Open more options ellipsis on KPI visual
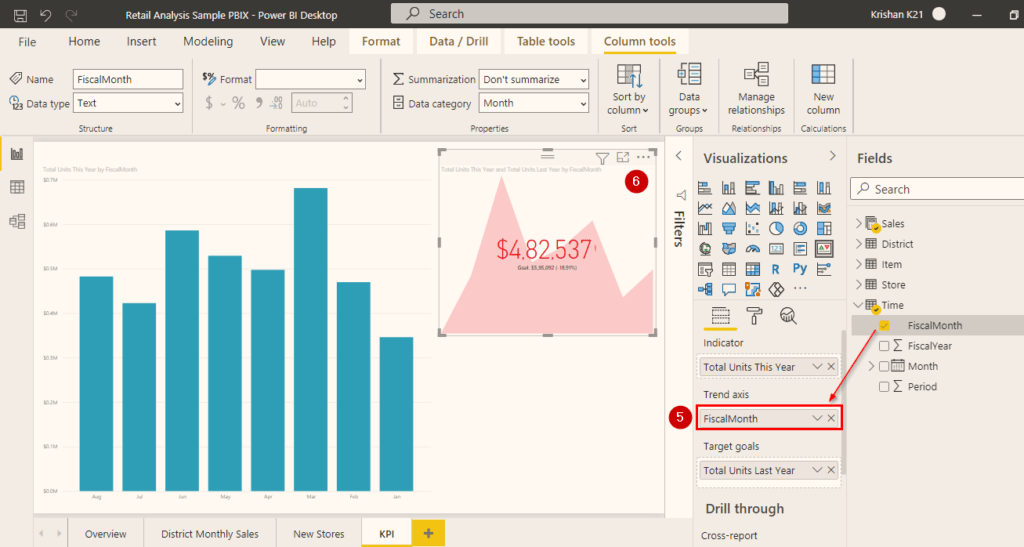 643,157
